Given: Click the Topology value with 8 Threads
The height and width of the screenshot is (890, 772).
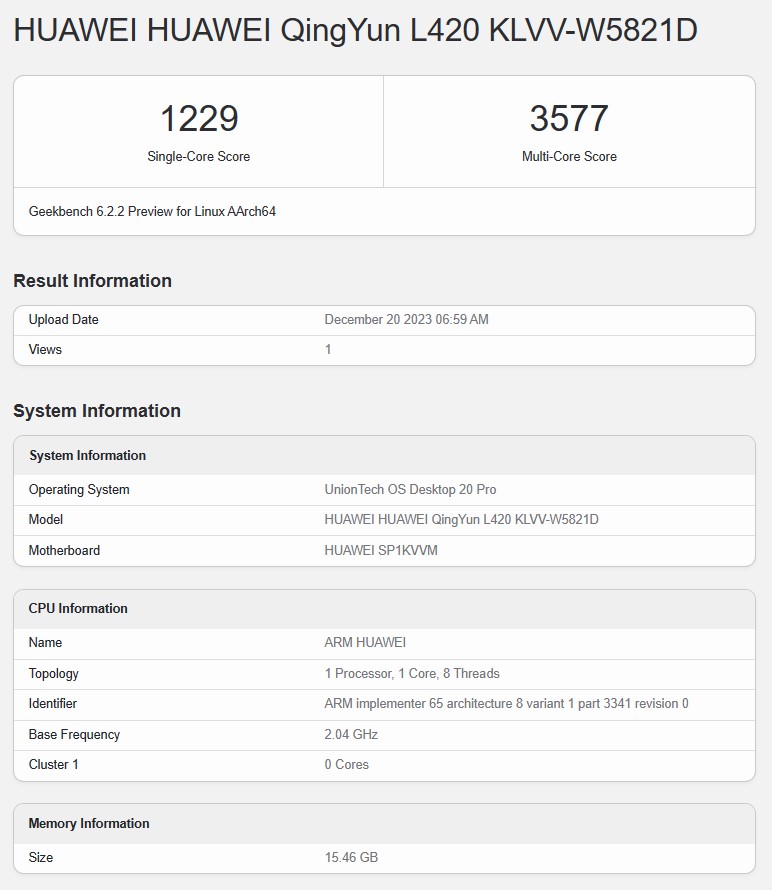Looking at the screenshot, I should coord(412,674).
